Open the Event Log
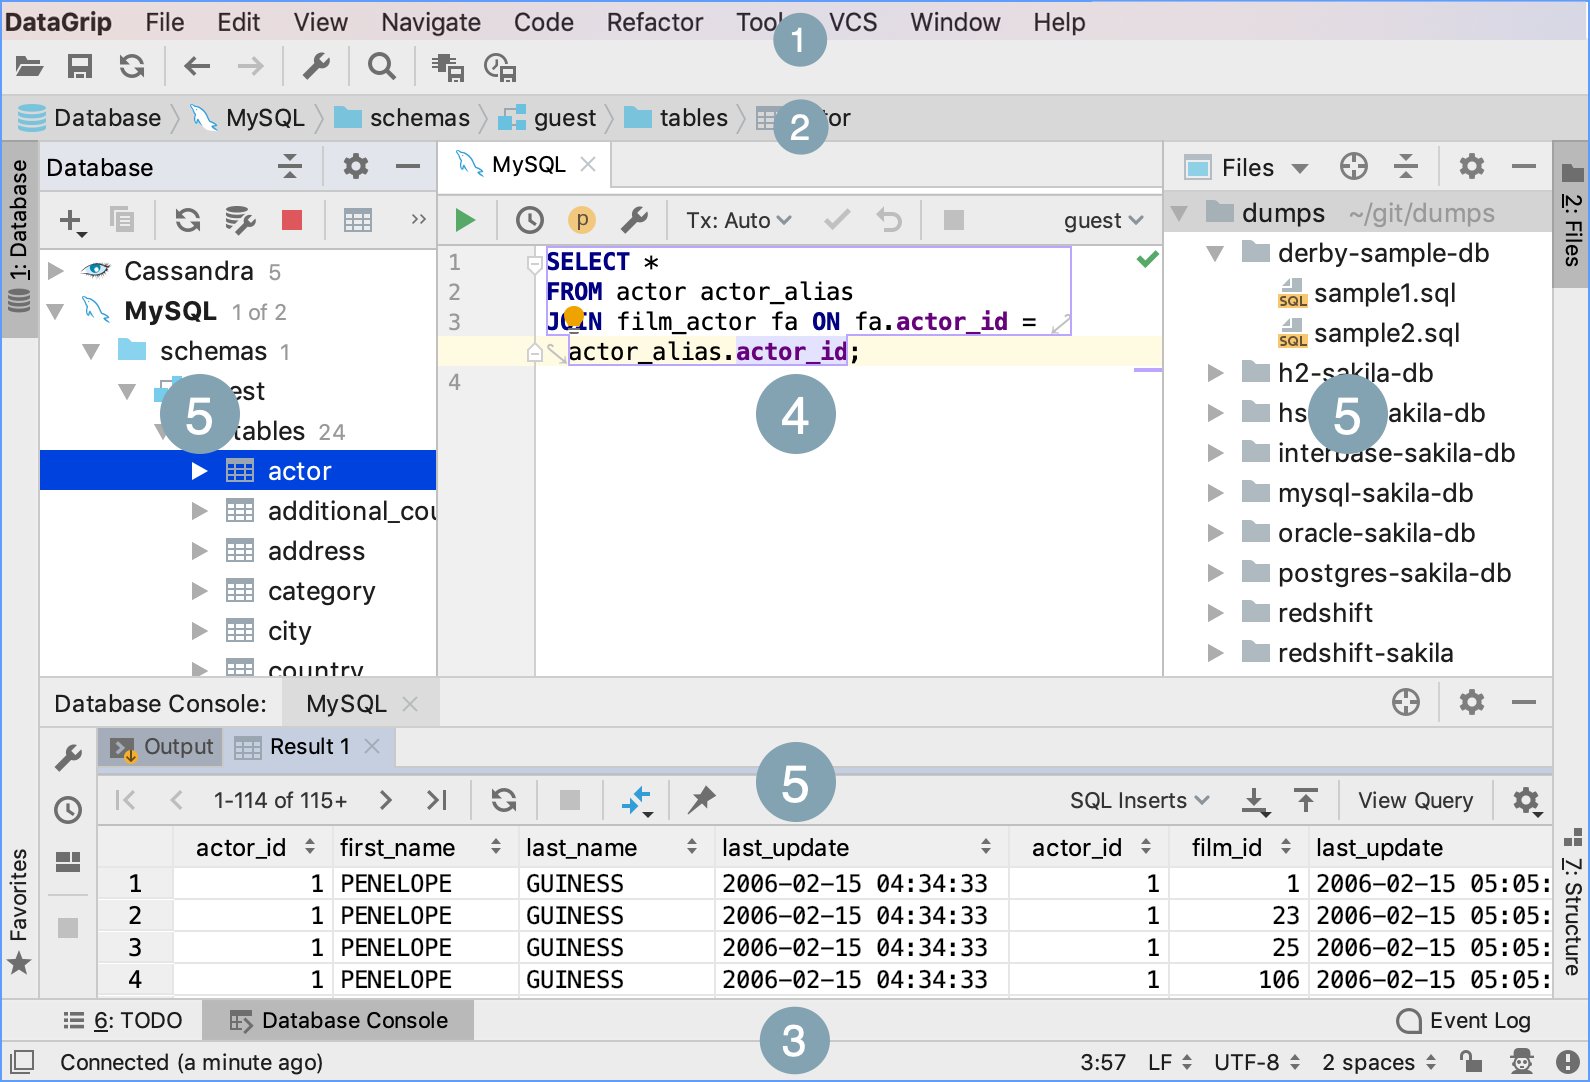The image size is (1590, 1082). click(x=1464, y=1020)
